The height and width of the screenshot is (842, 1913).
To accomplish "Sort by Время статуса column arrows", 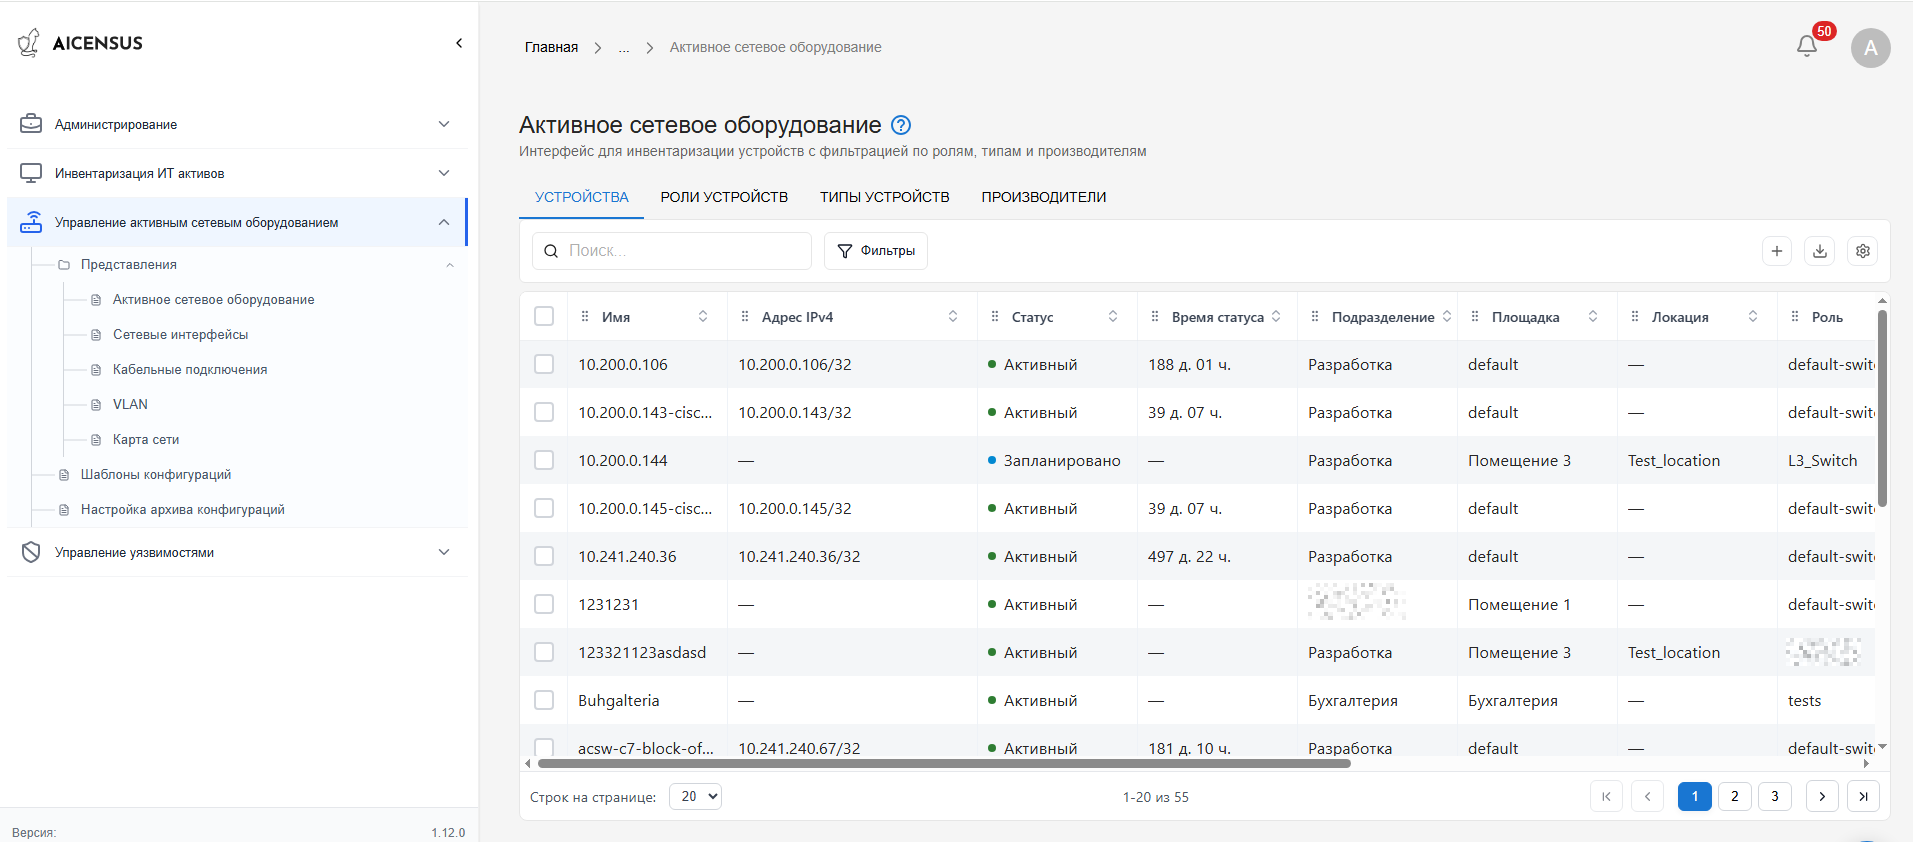I will click(x=1276, y=316).
